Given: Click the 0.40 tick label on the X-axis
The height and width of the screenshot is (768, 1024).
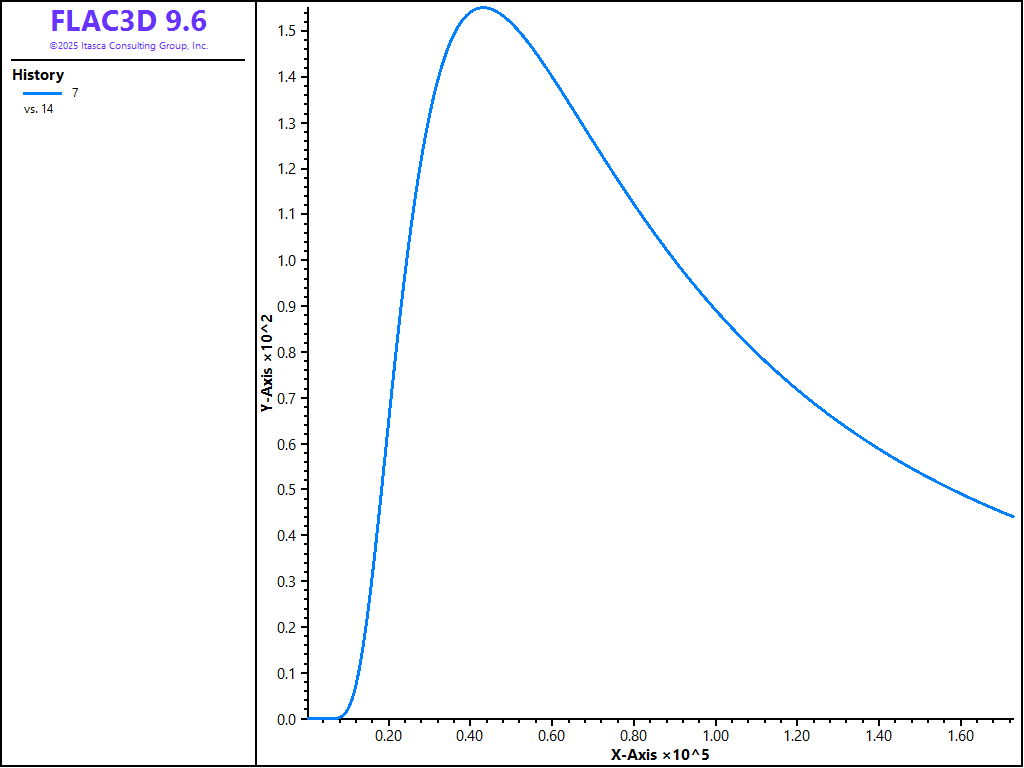Looking at the screenshot, I should pos(470,736).
